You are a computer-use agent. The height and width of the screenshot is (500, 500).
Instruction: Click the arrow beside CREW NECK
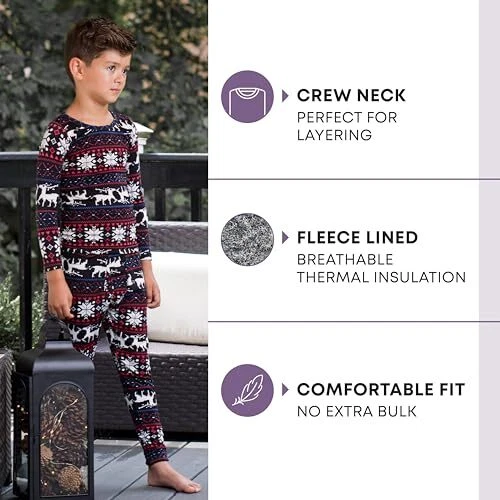pos(285,96)
